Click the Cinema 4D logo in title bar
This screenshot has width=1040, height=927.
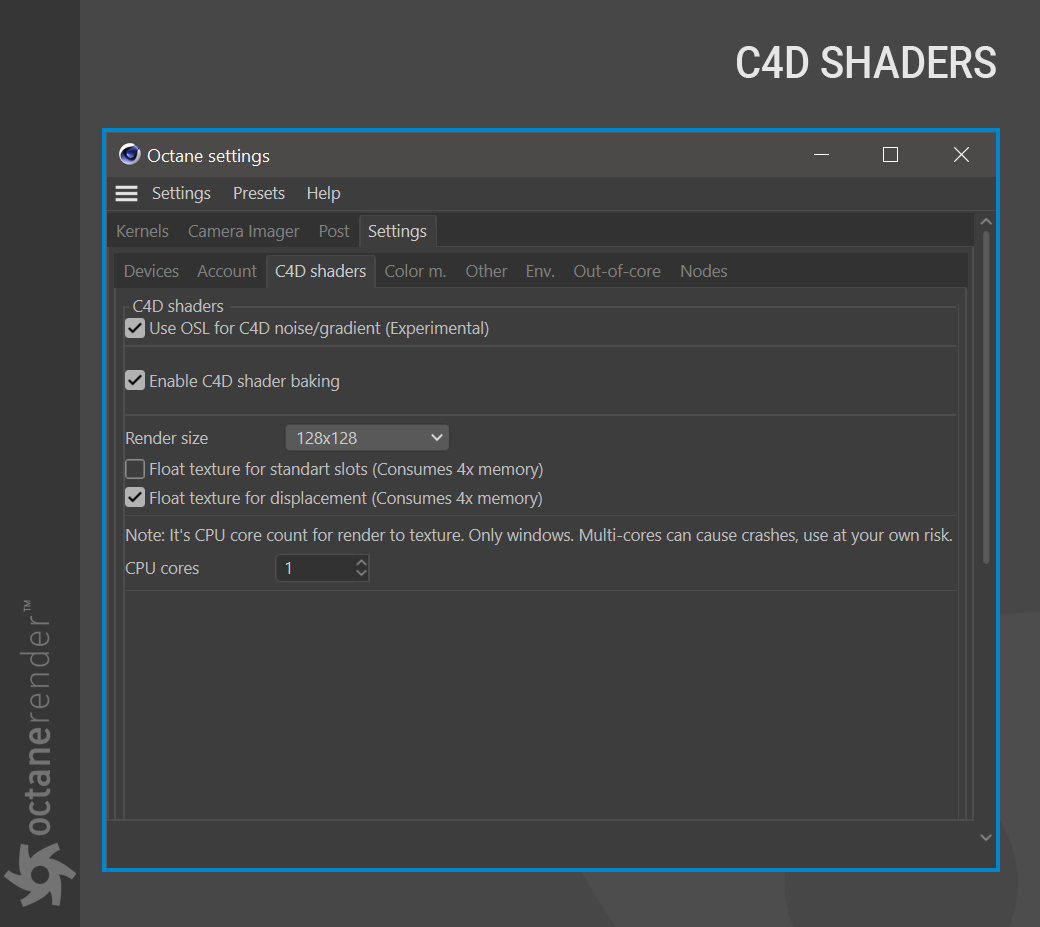(129, 154)
